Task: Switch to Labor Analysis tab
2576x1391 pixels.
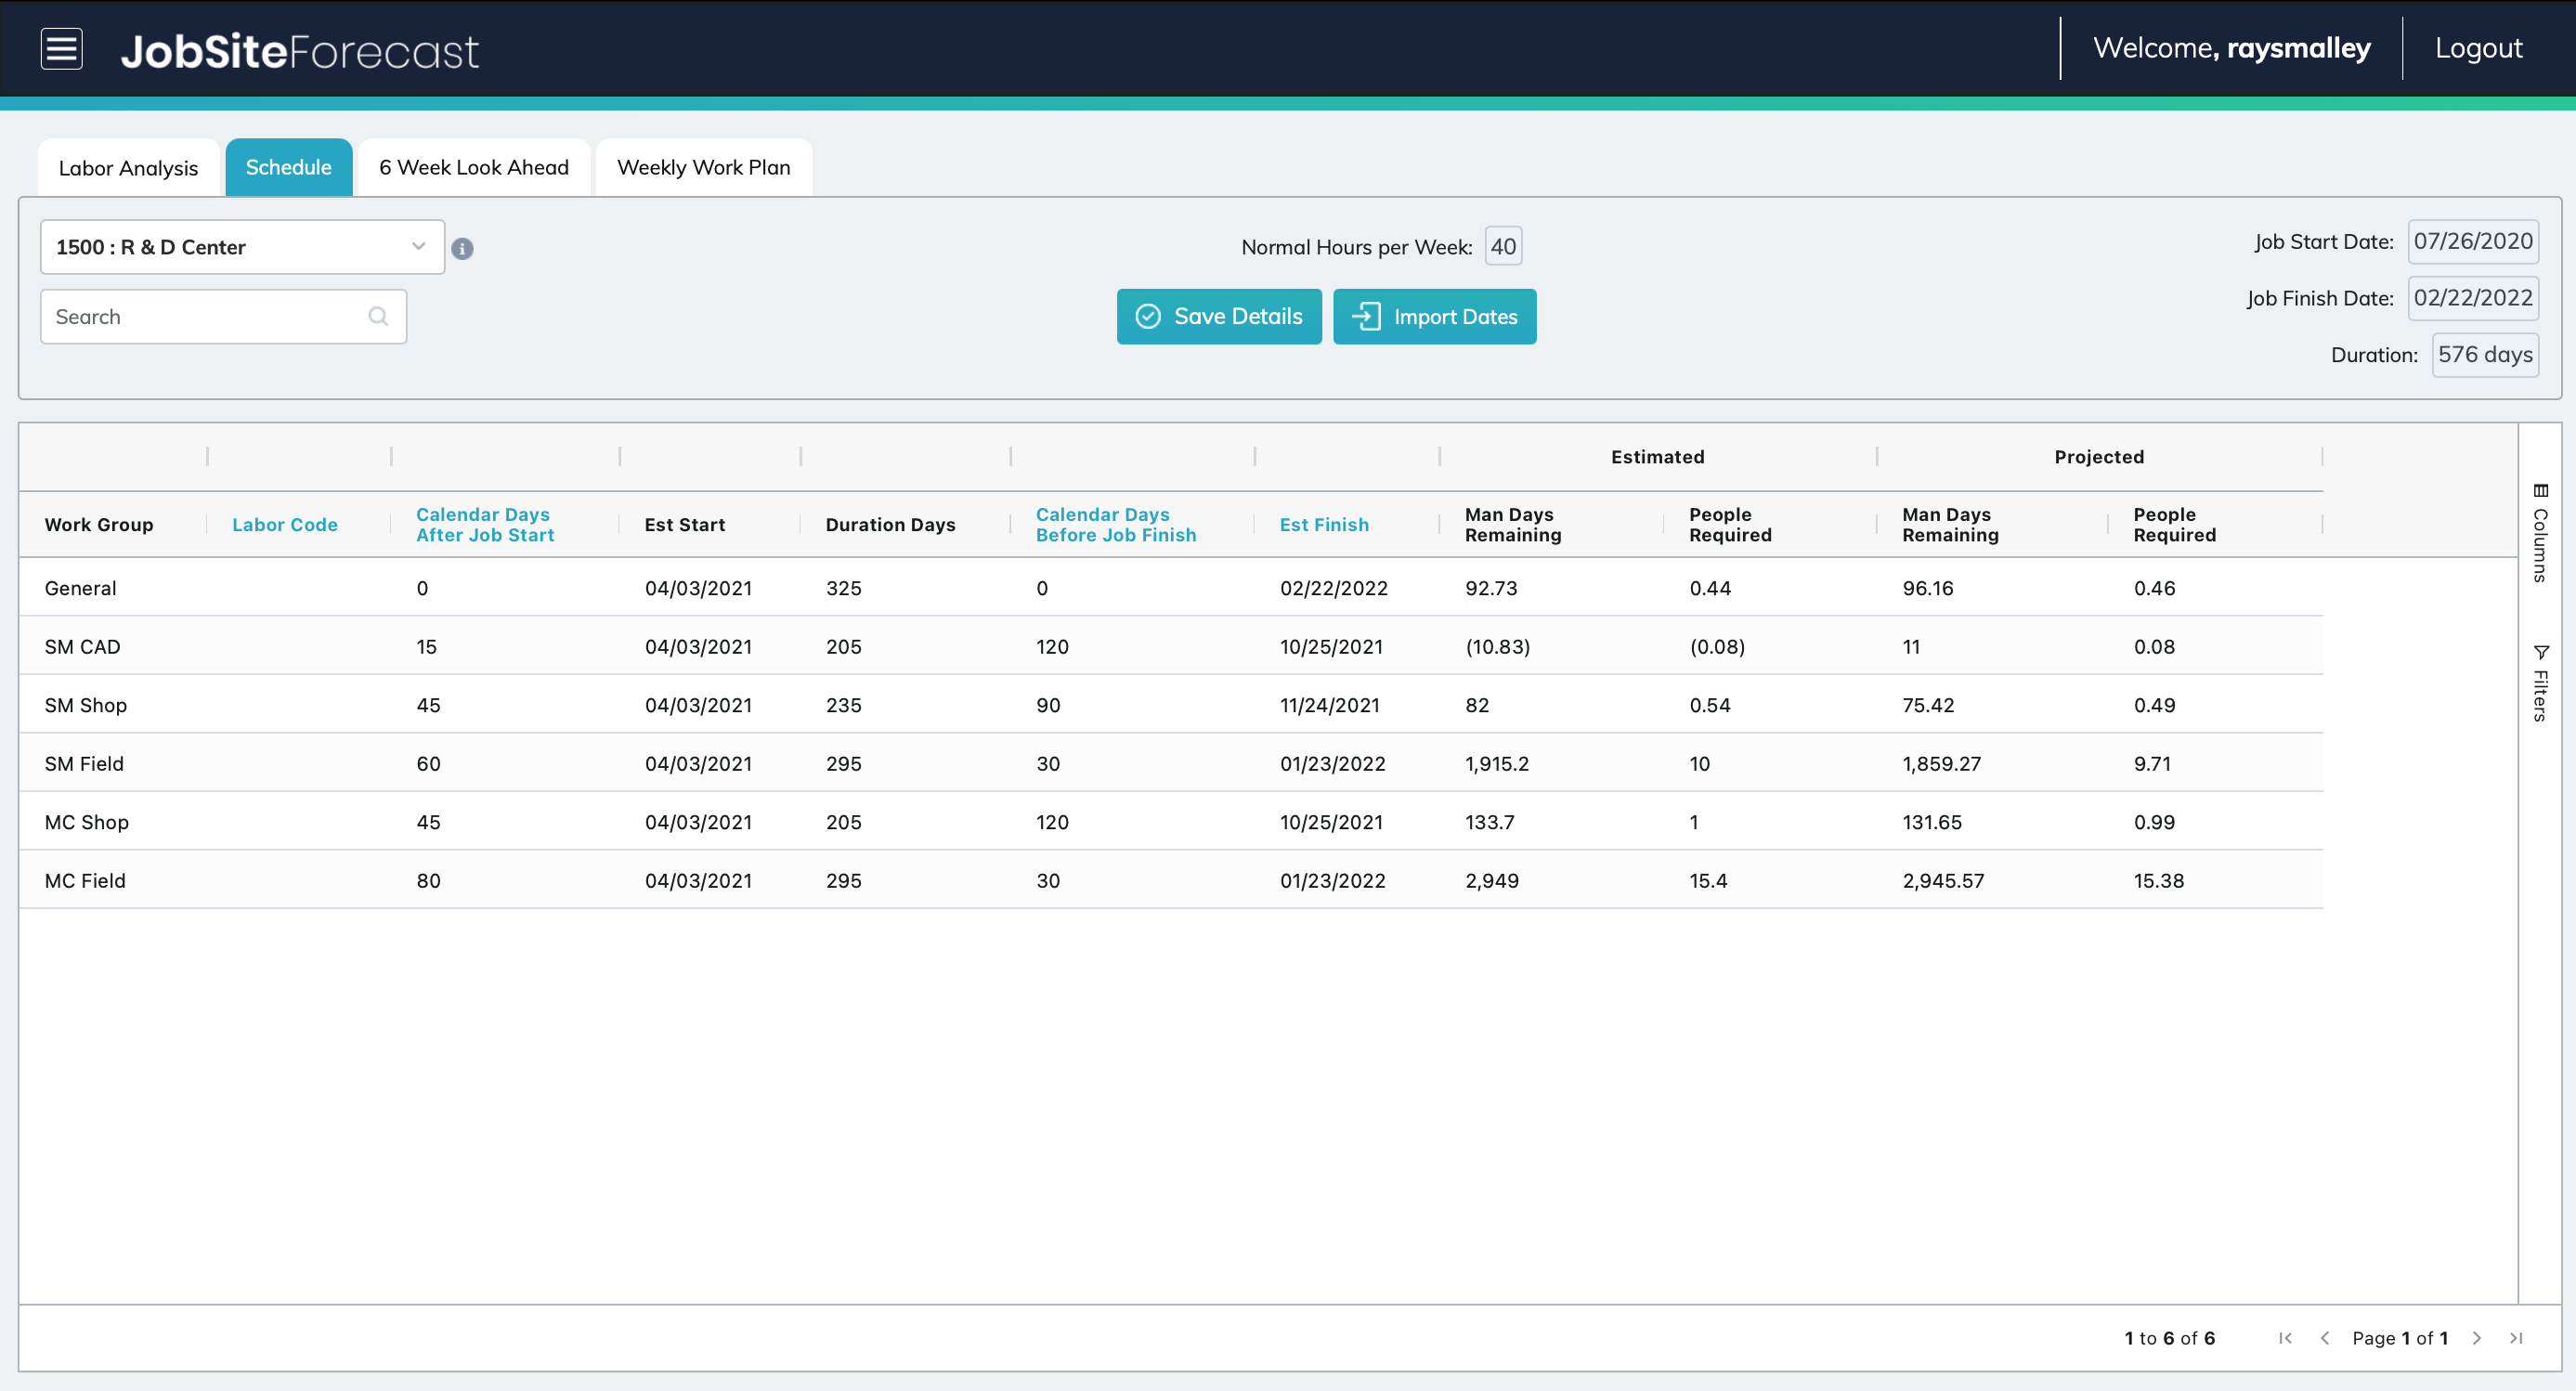Action: click(128, 168)
